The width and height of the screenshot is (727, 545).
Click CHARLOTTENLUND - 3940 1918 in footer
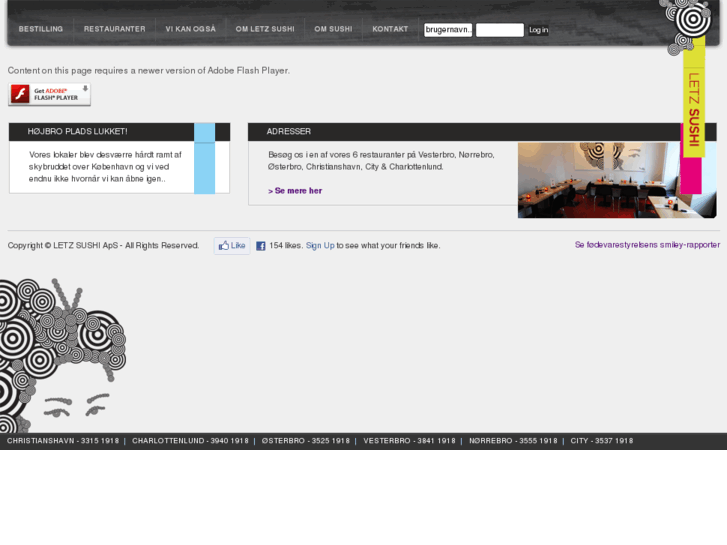click(190, 441)
